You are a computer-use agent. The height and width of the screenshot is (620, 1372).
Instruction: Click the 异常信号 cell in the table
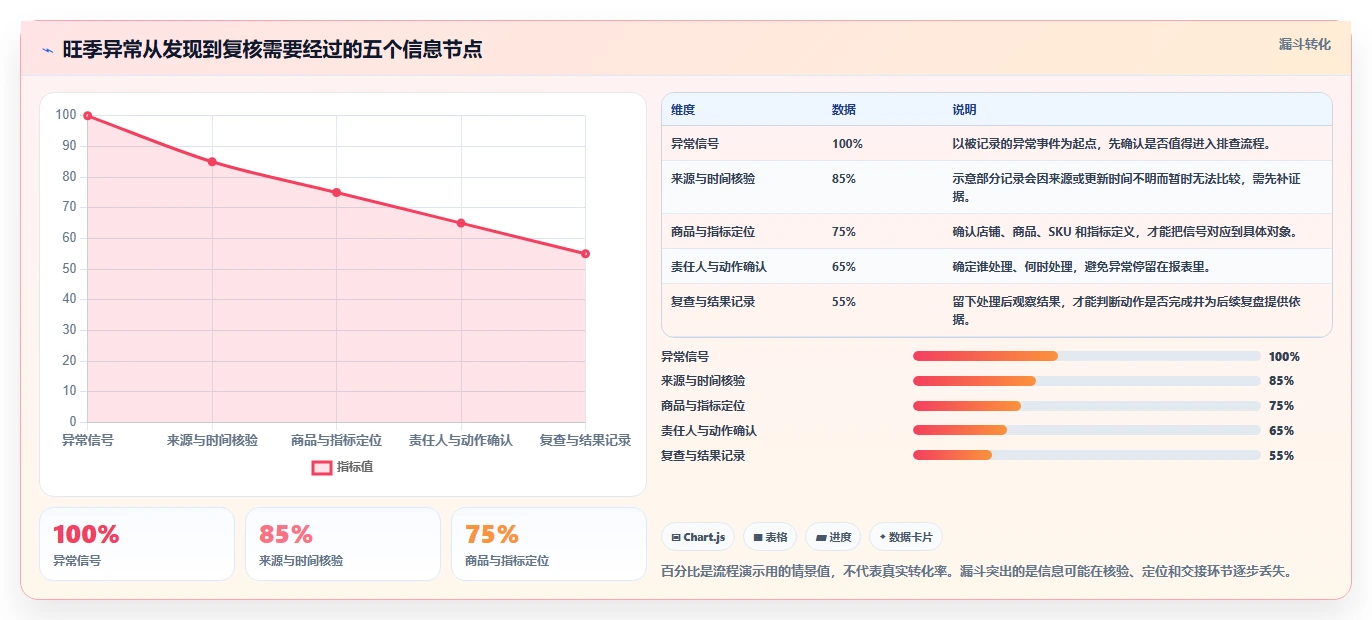pos(695,144)
